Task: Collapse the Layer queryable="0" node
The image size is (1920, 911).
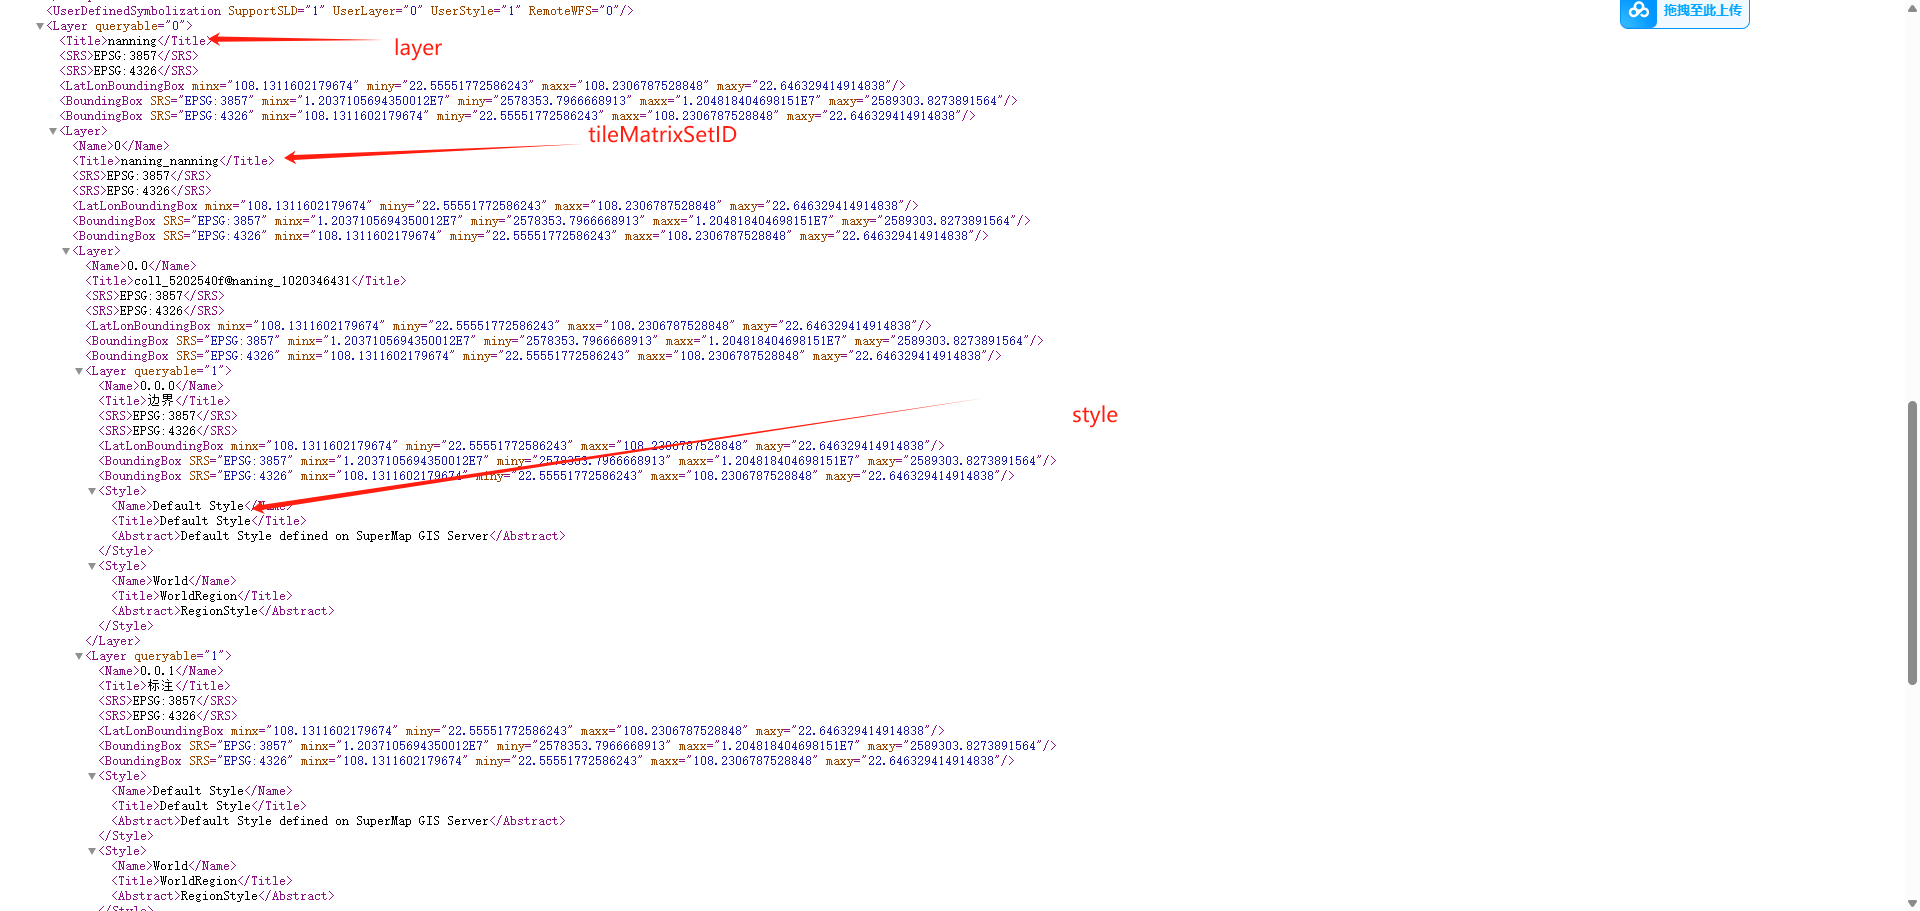Action: (x=41, y=26)
